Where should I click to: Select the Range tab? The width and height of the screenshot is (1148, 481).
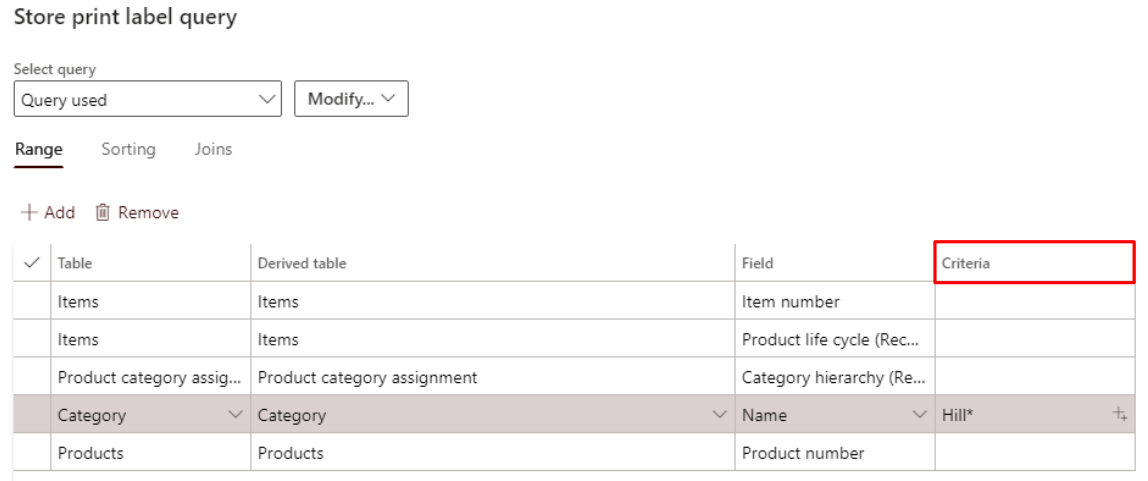pos(39,150)
